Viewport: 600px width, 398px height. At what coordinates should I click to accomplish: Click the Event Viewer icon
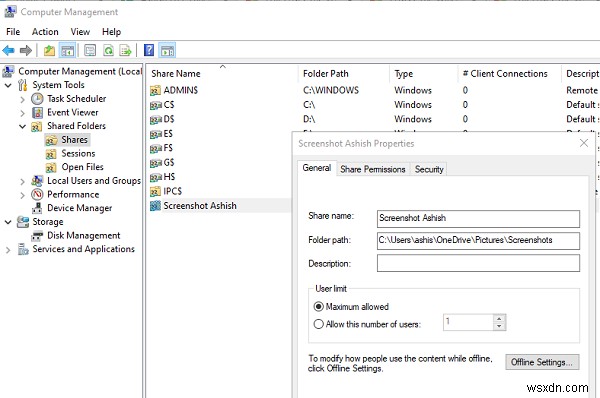click(37, 113)
